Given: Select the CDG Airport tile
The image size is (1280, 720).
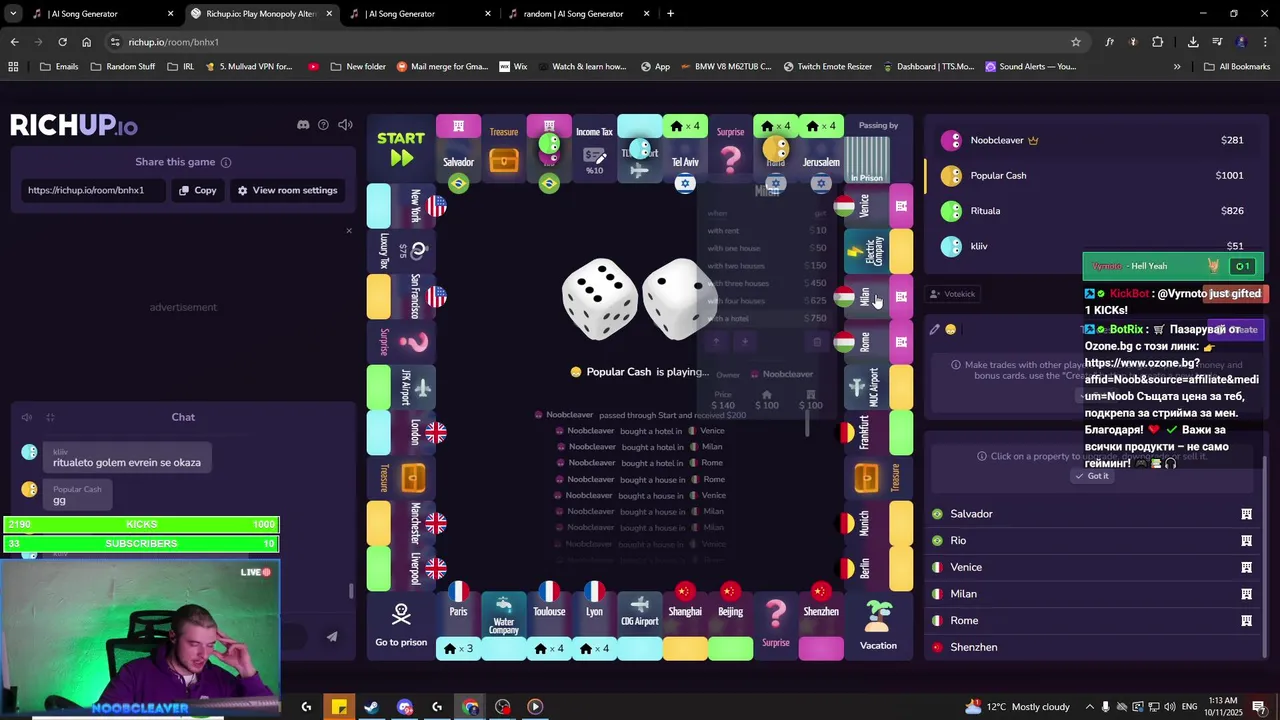Looking at the screenshot, I should 640,626.
